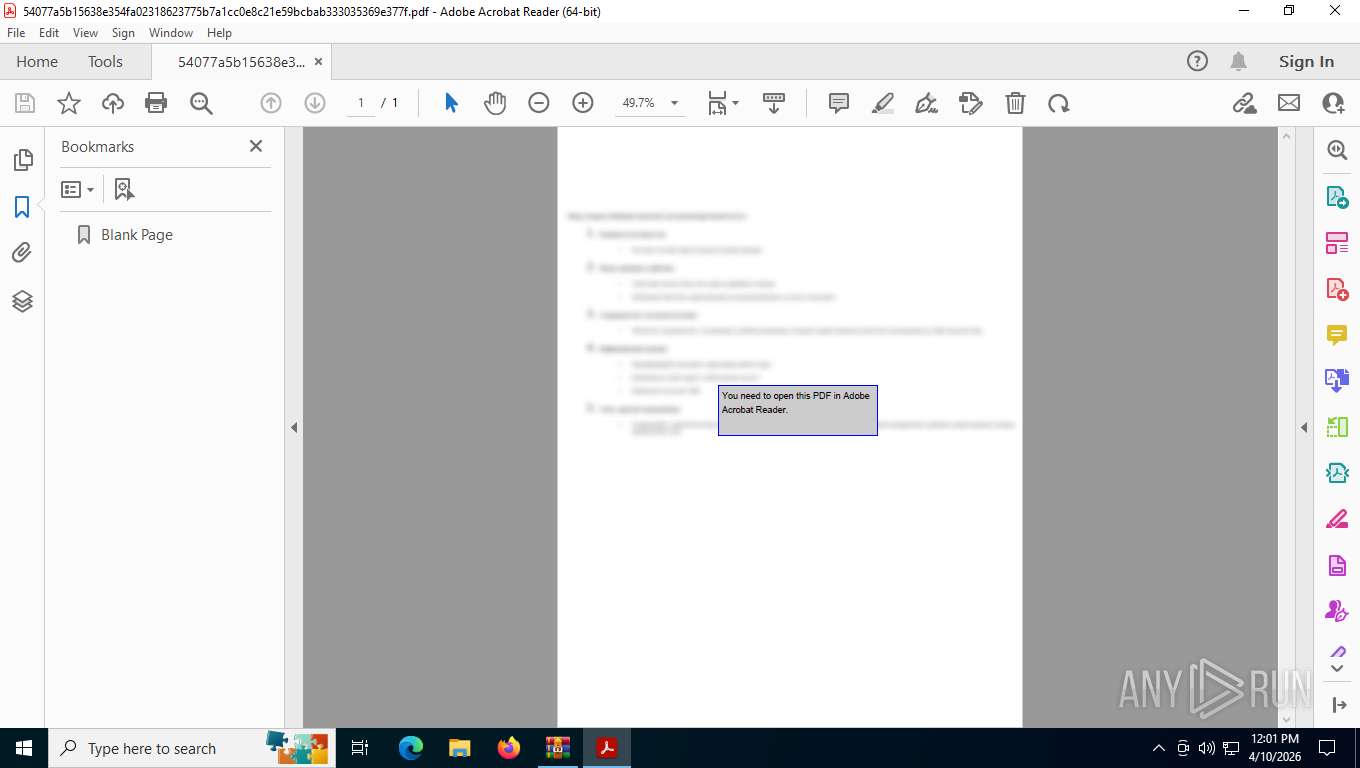Upload file to Adobe cloud
The width and height of the screenshot is (1360, 768).
click(x=113, y=103)
